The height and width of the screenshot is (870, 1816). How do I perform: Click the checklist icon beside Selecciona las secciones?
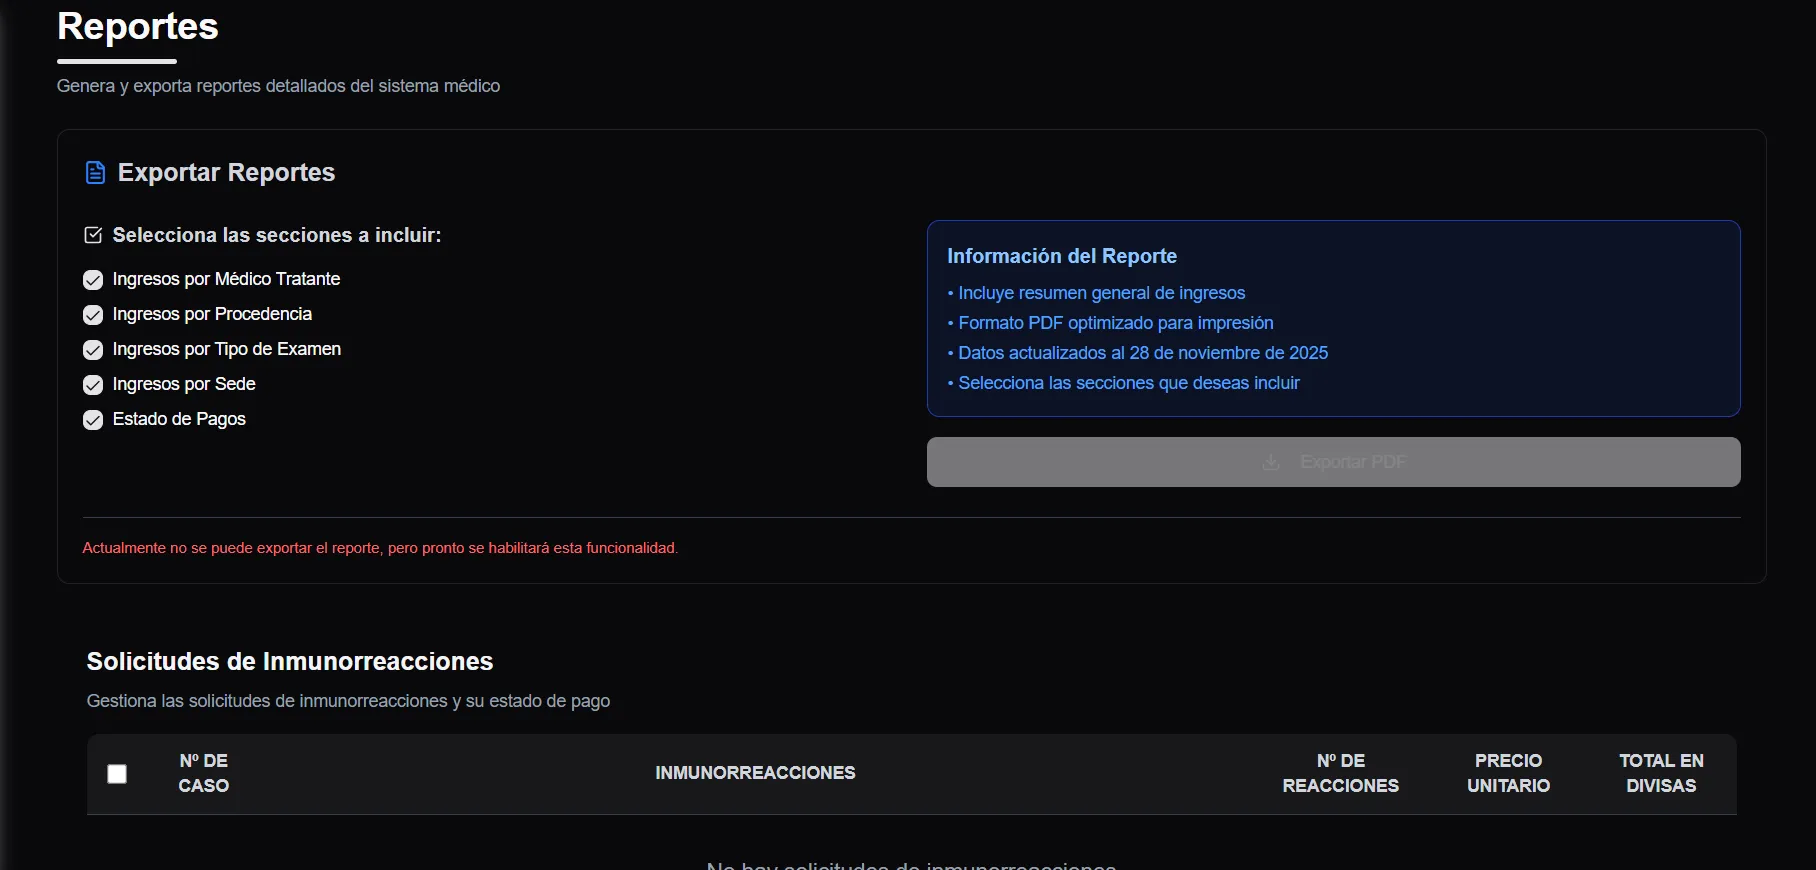point(93,235)
